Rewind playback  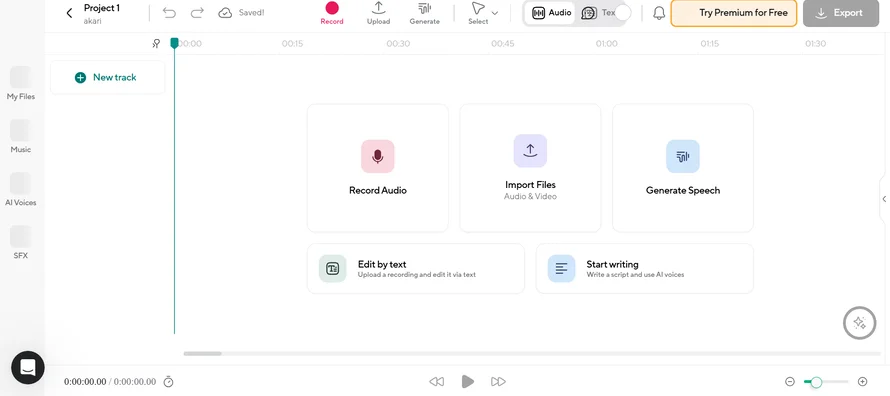(436, 382)
